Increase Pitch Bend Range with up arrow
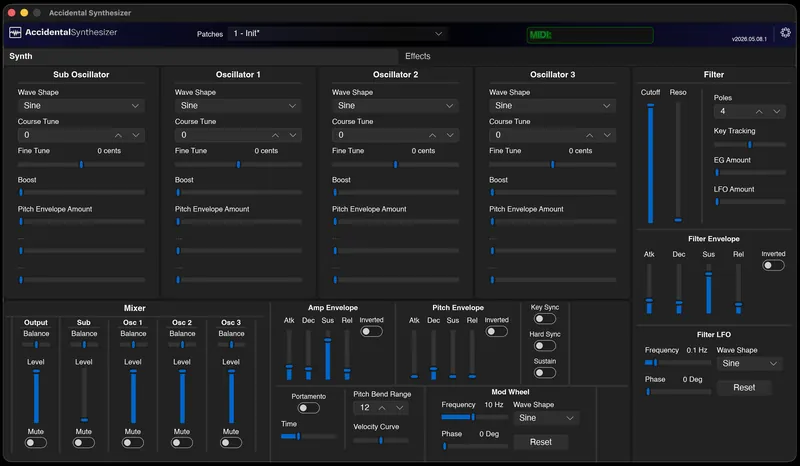800x466 pixels. (382, 407)
